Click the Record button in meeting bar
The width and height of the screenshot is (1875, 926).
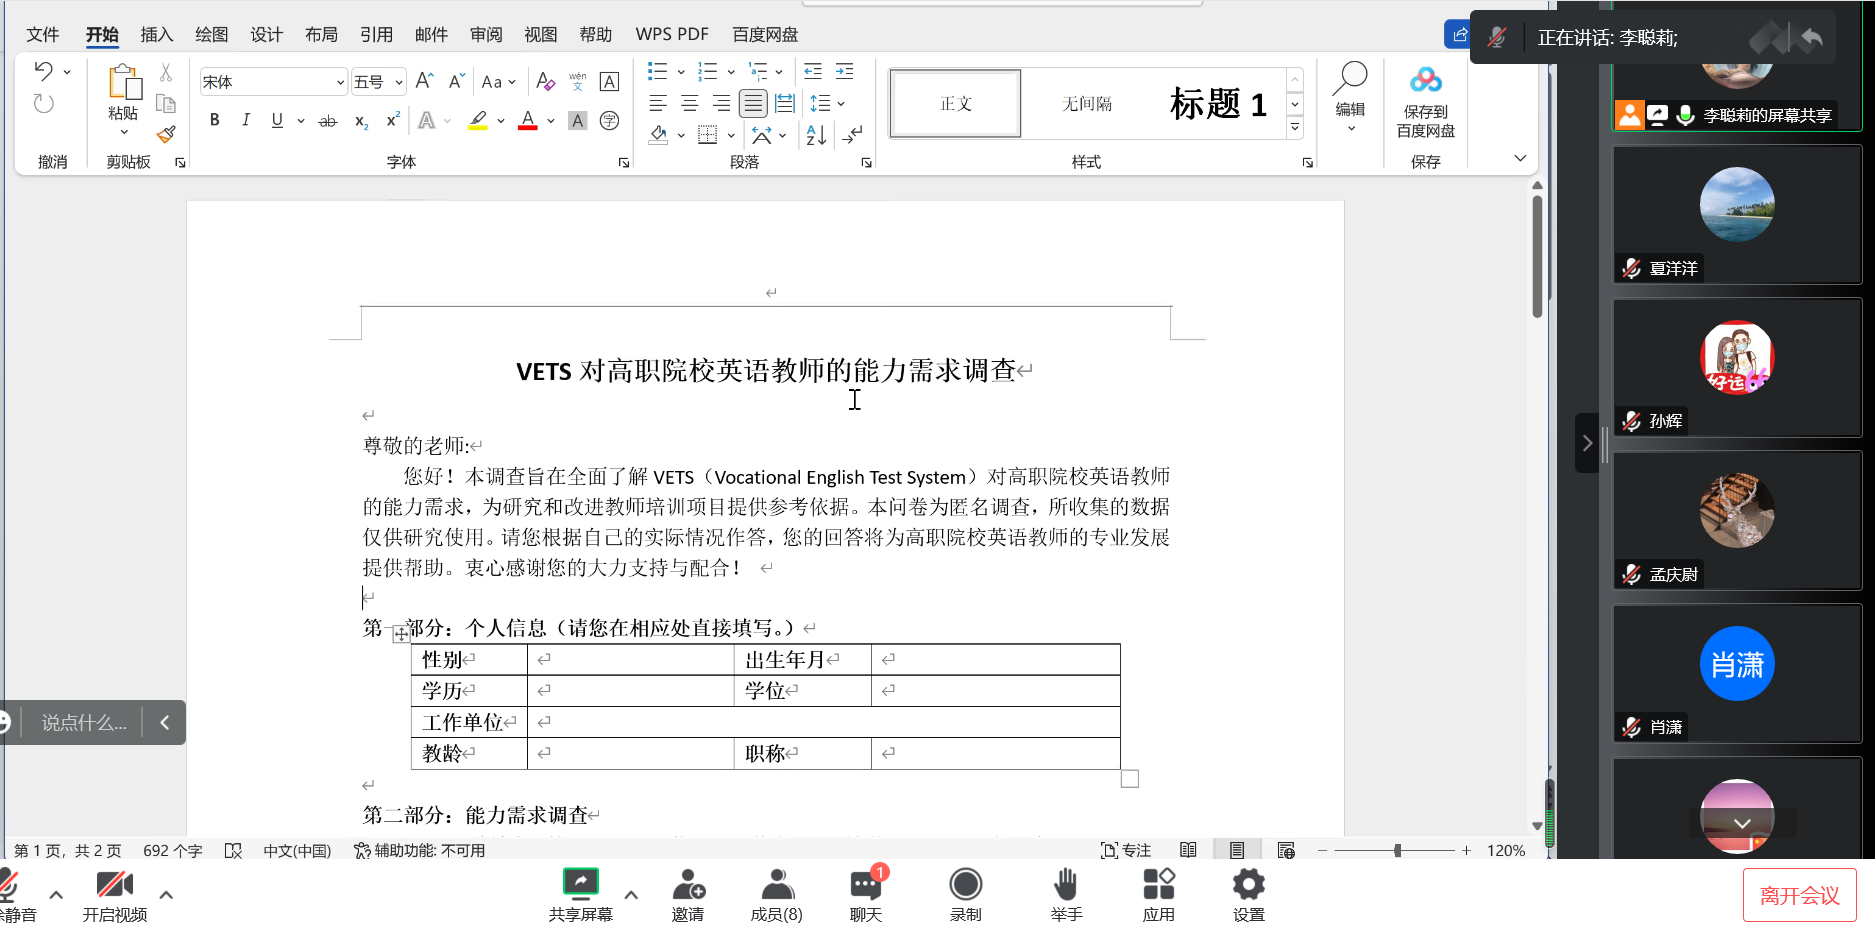pyautogui.click(x=965, y=894)
